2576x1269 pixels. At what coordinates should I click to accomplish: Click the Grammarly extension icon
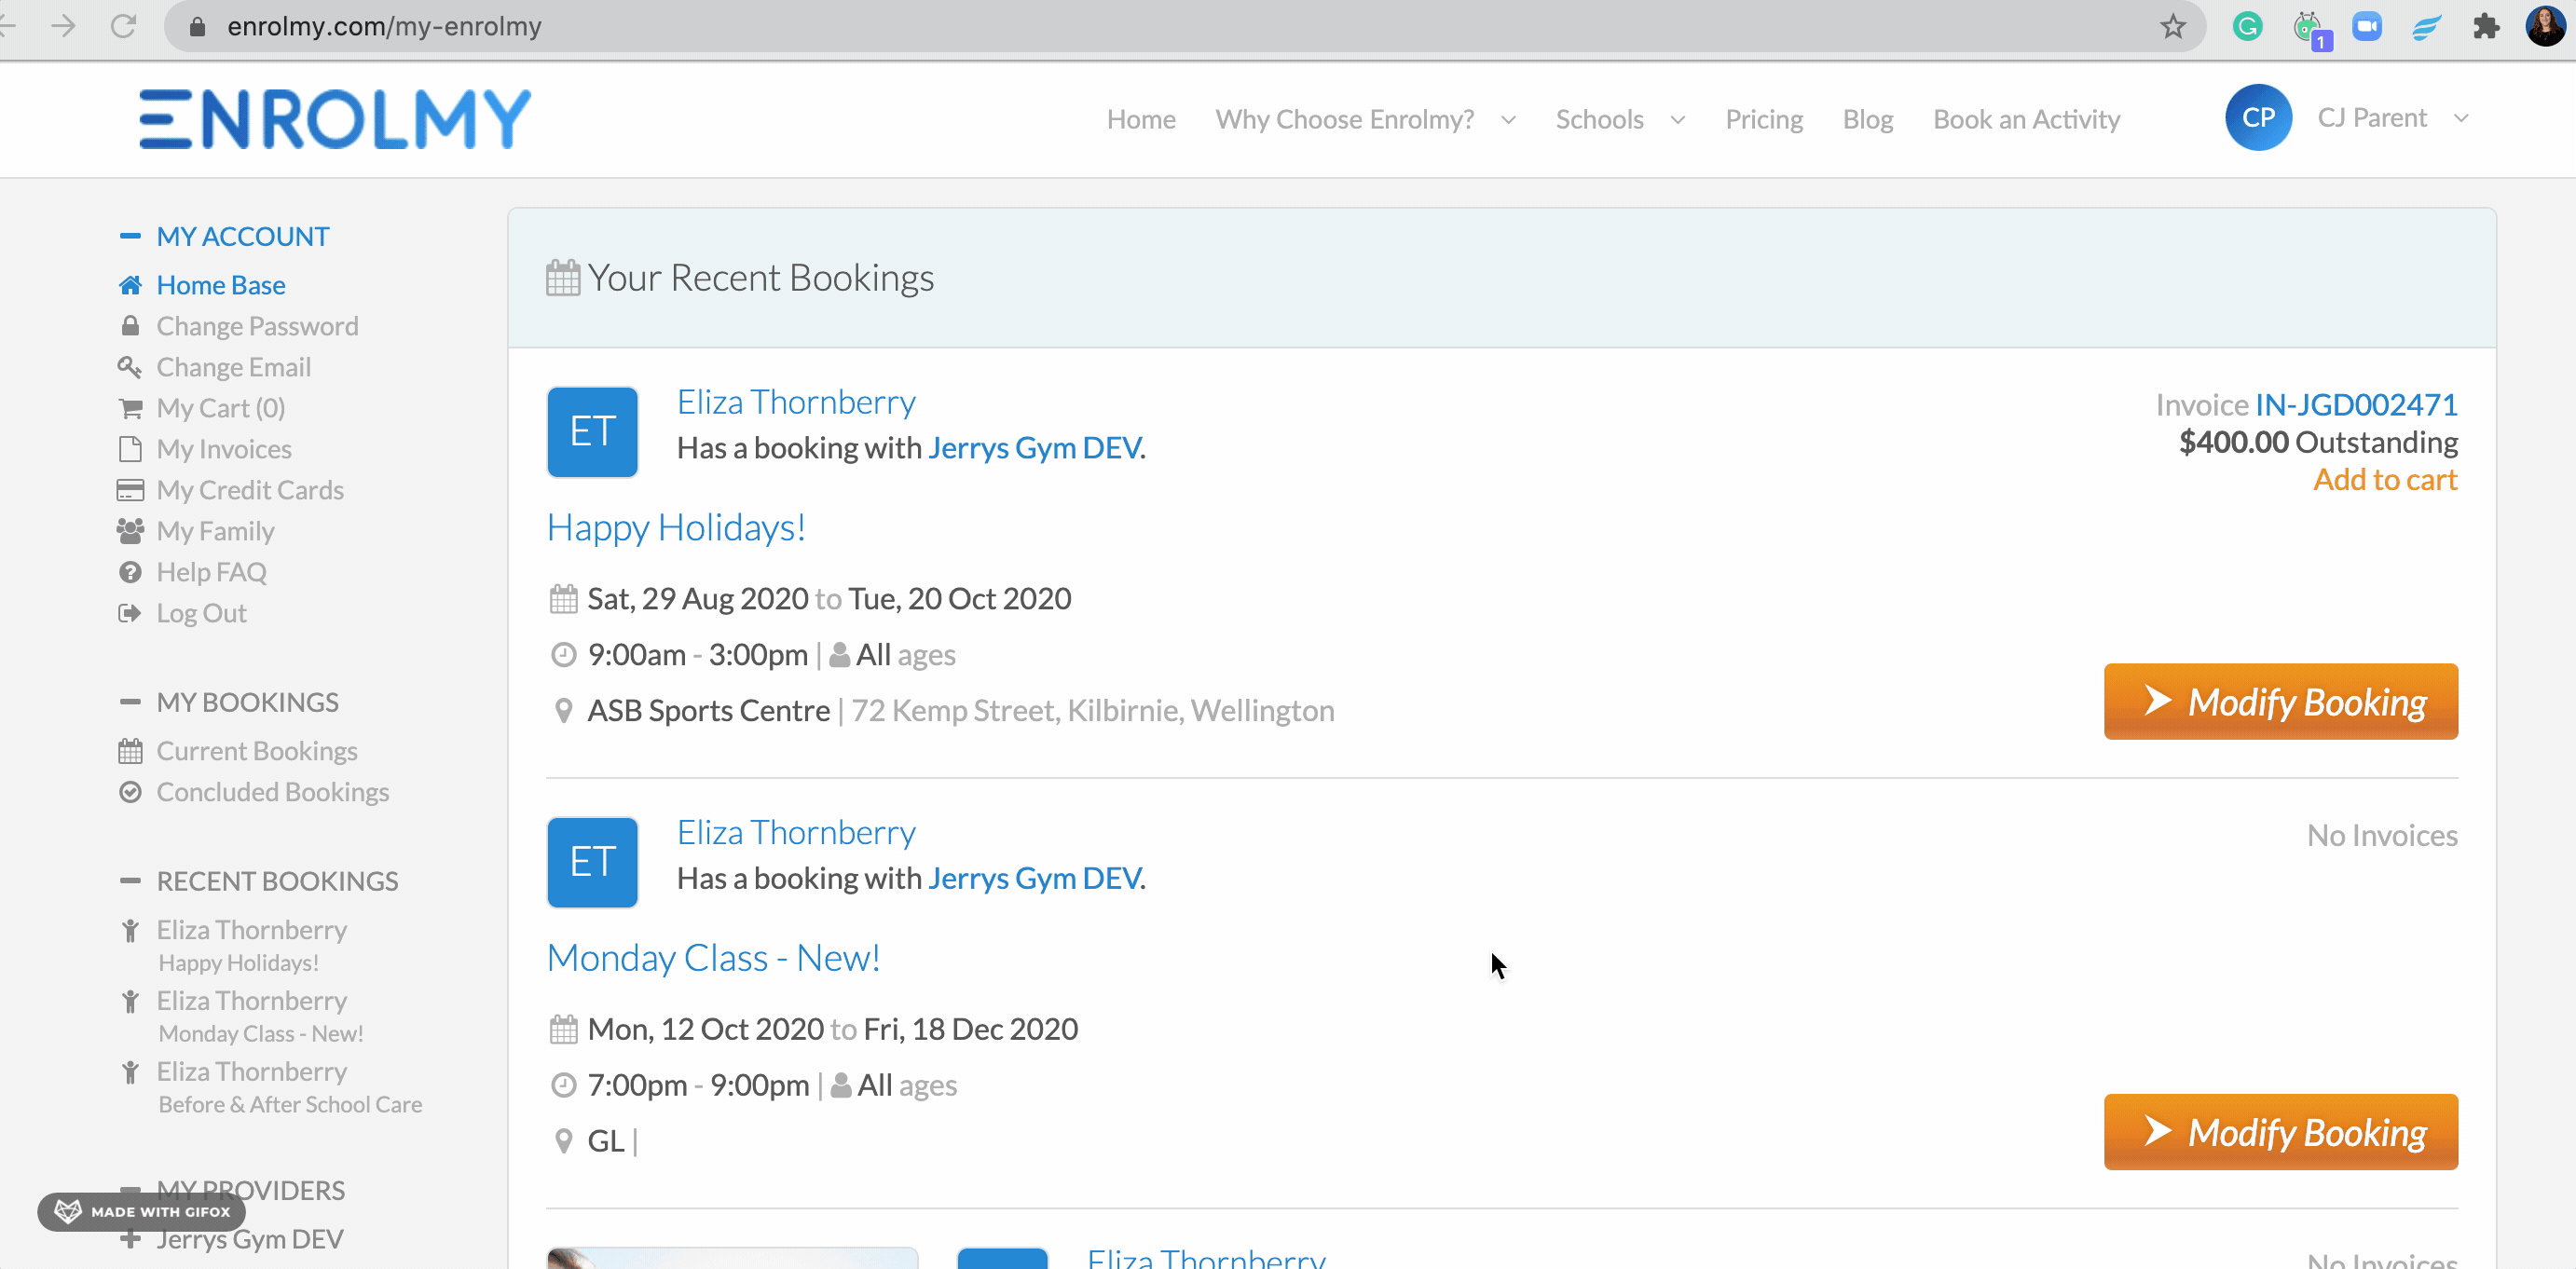coord(2247,26)
